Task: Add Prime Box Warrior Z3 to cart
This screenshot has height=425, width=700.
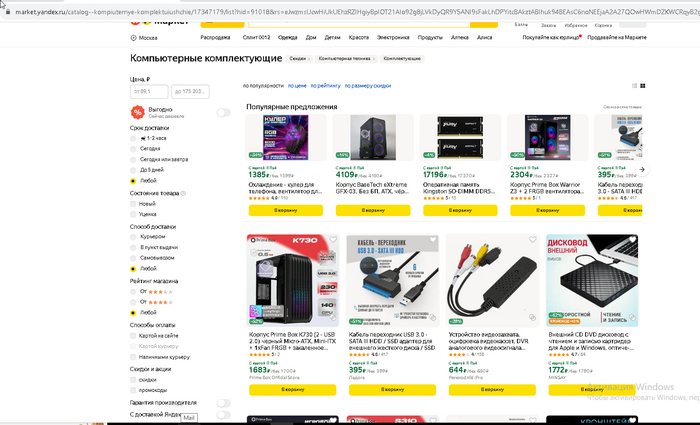Action: click(x=547, y=210)
